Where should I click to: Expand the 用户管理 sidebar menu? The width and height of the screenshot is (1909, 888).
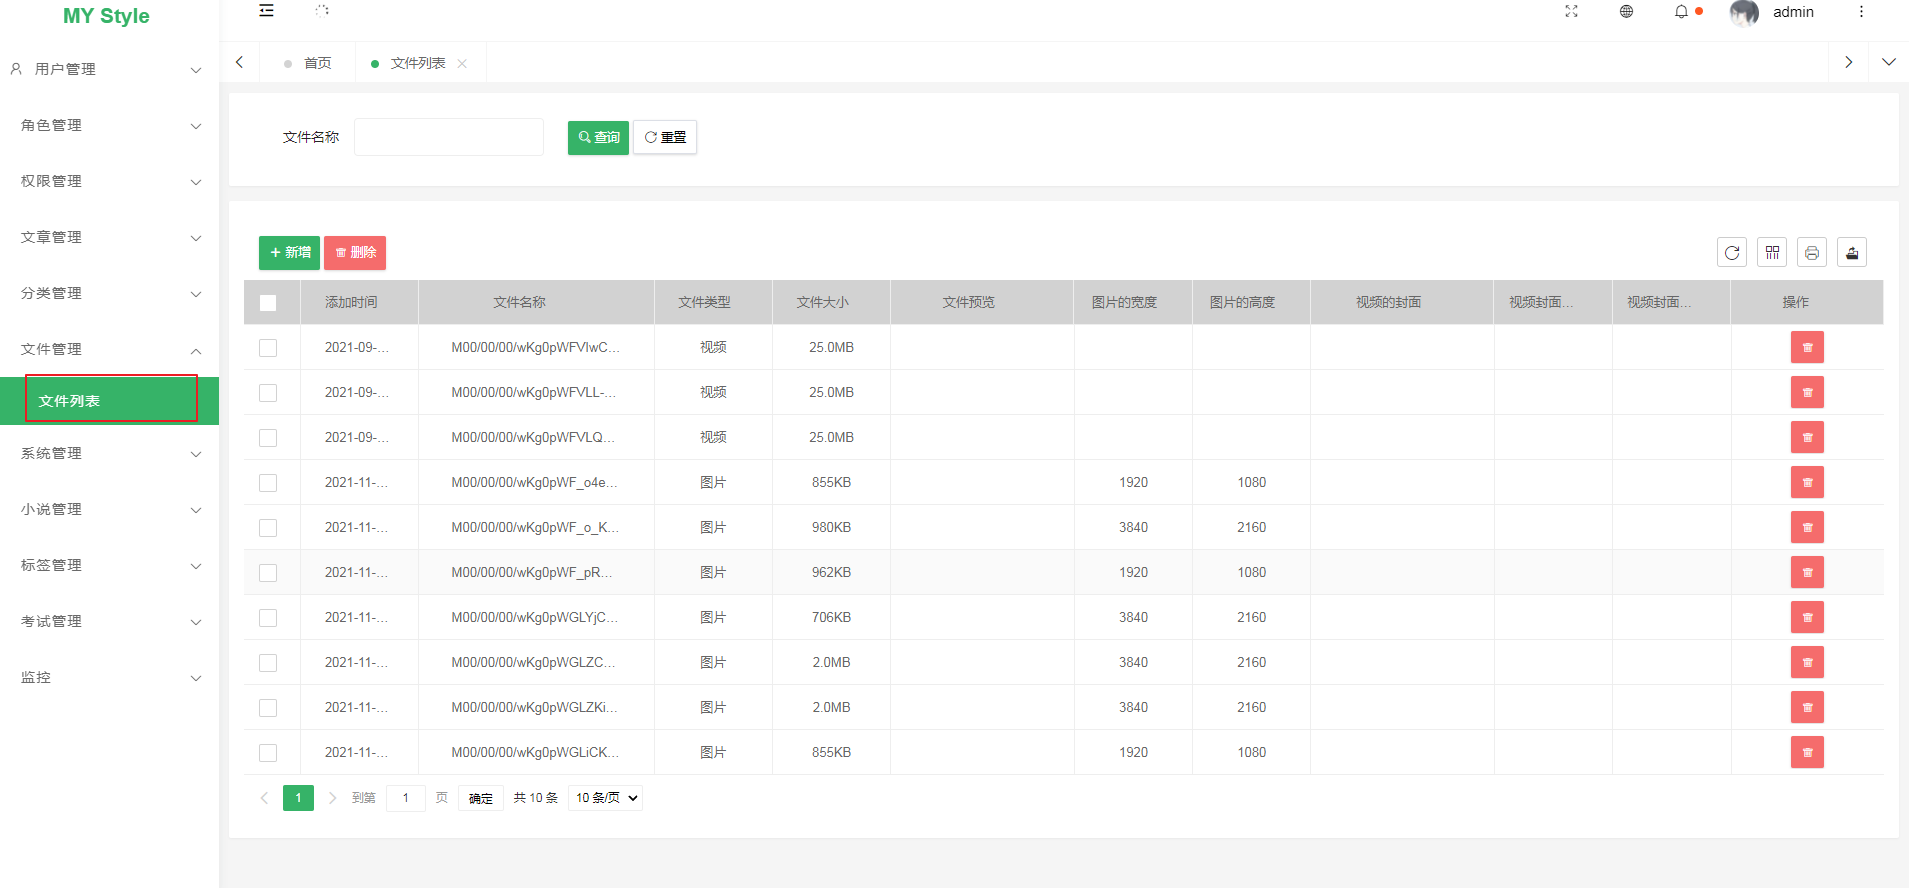[x=109, y=69]
